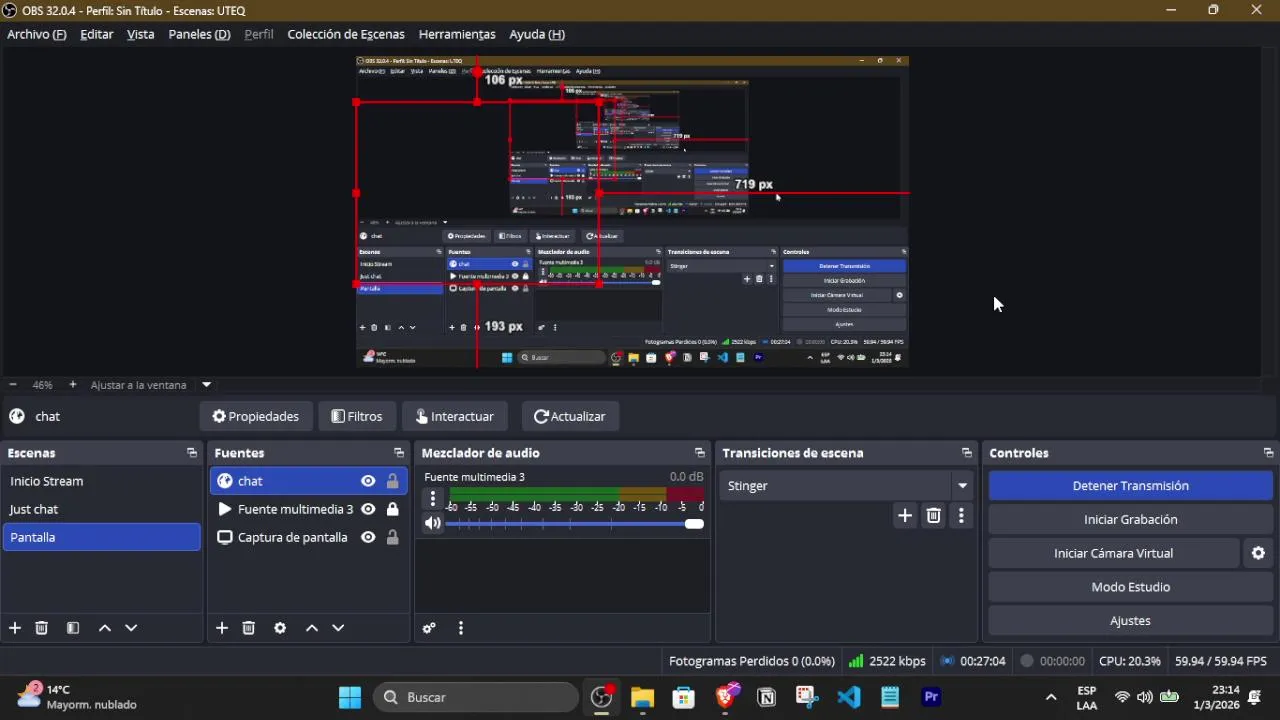Toggle visibility of Fuente multimedia 3
This screenshot has height=720, width=1280.
[368, 509]
